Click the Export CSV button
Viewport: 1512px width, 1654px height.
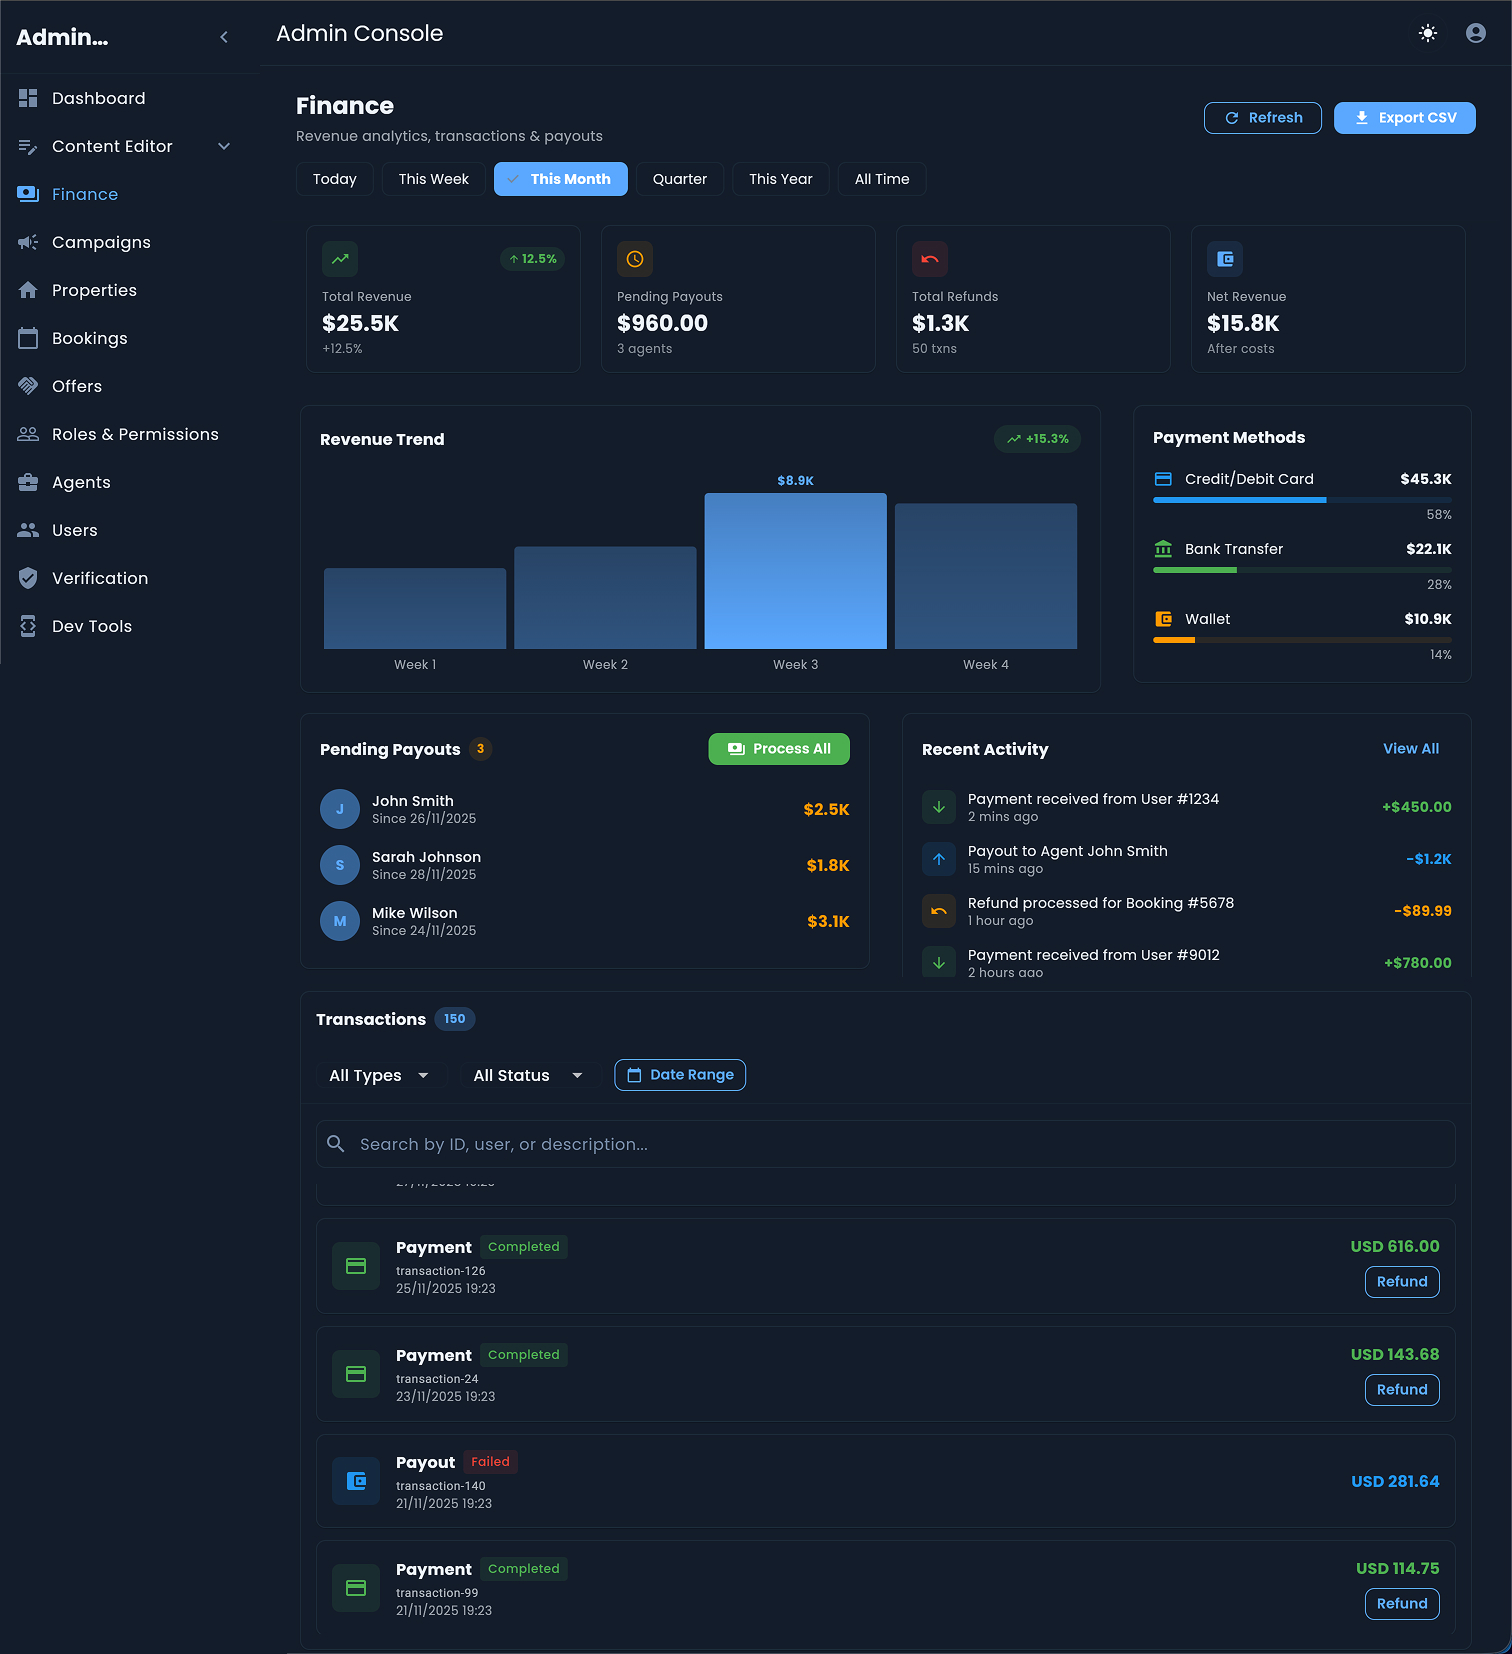[1405, 118]
